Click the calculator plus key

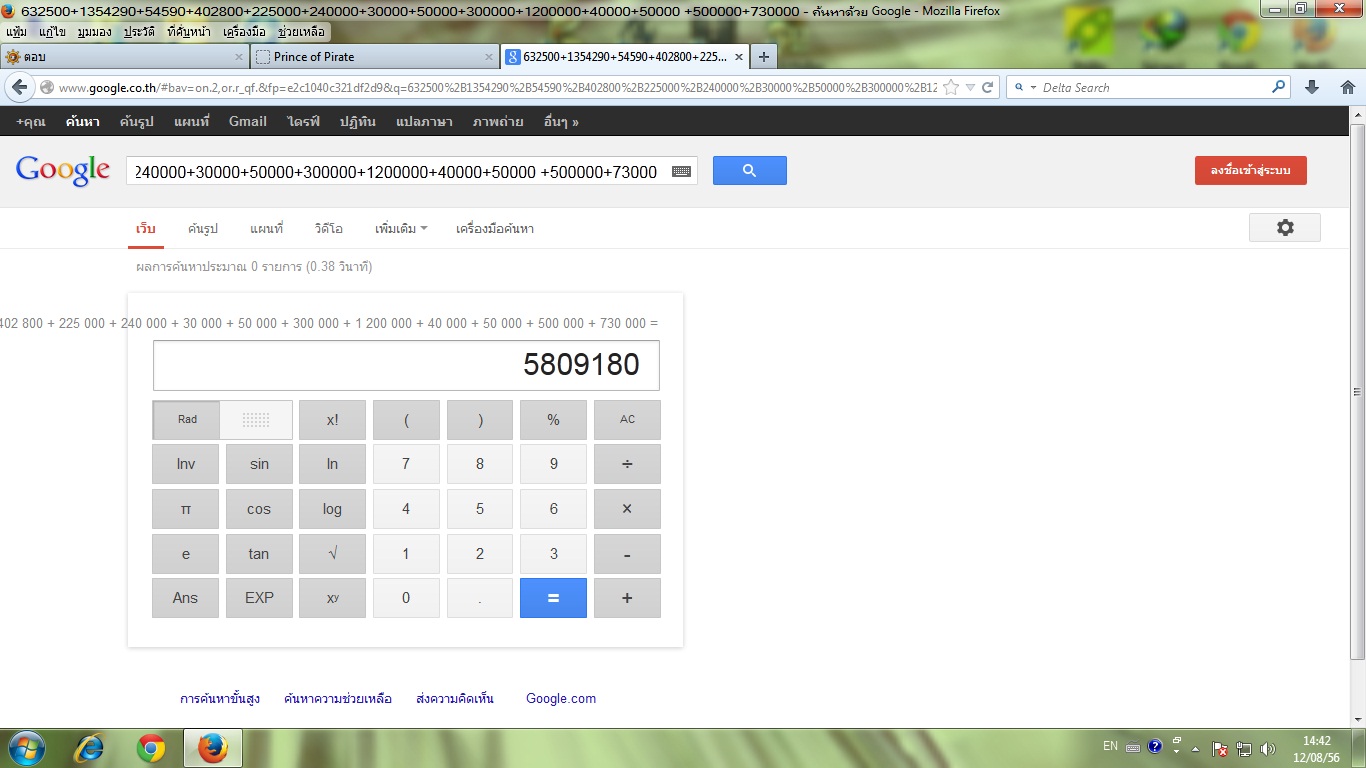(x=627, y=598)
